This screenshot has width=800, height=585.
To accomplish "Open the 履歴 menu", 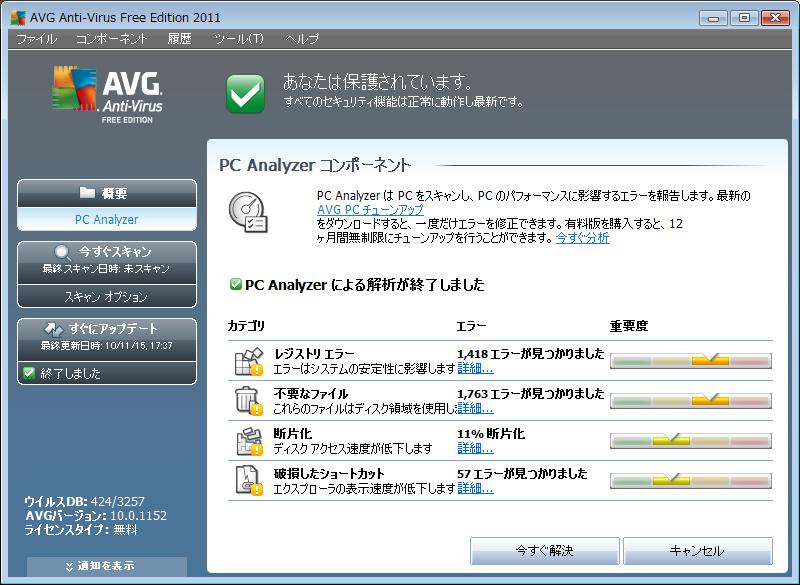I will [179, 39].
